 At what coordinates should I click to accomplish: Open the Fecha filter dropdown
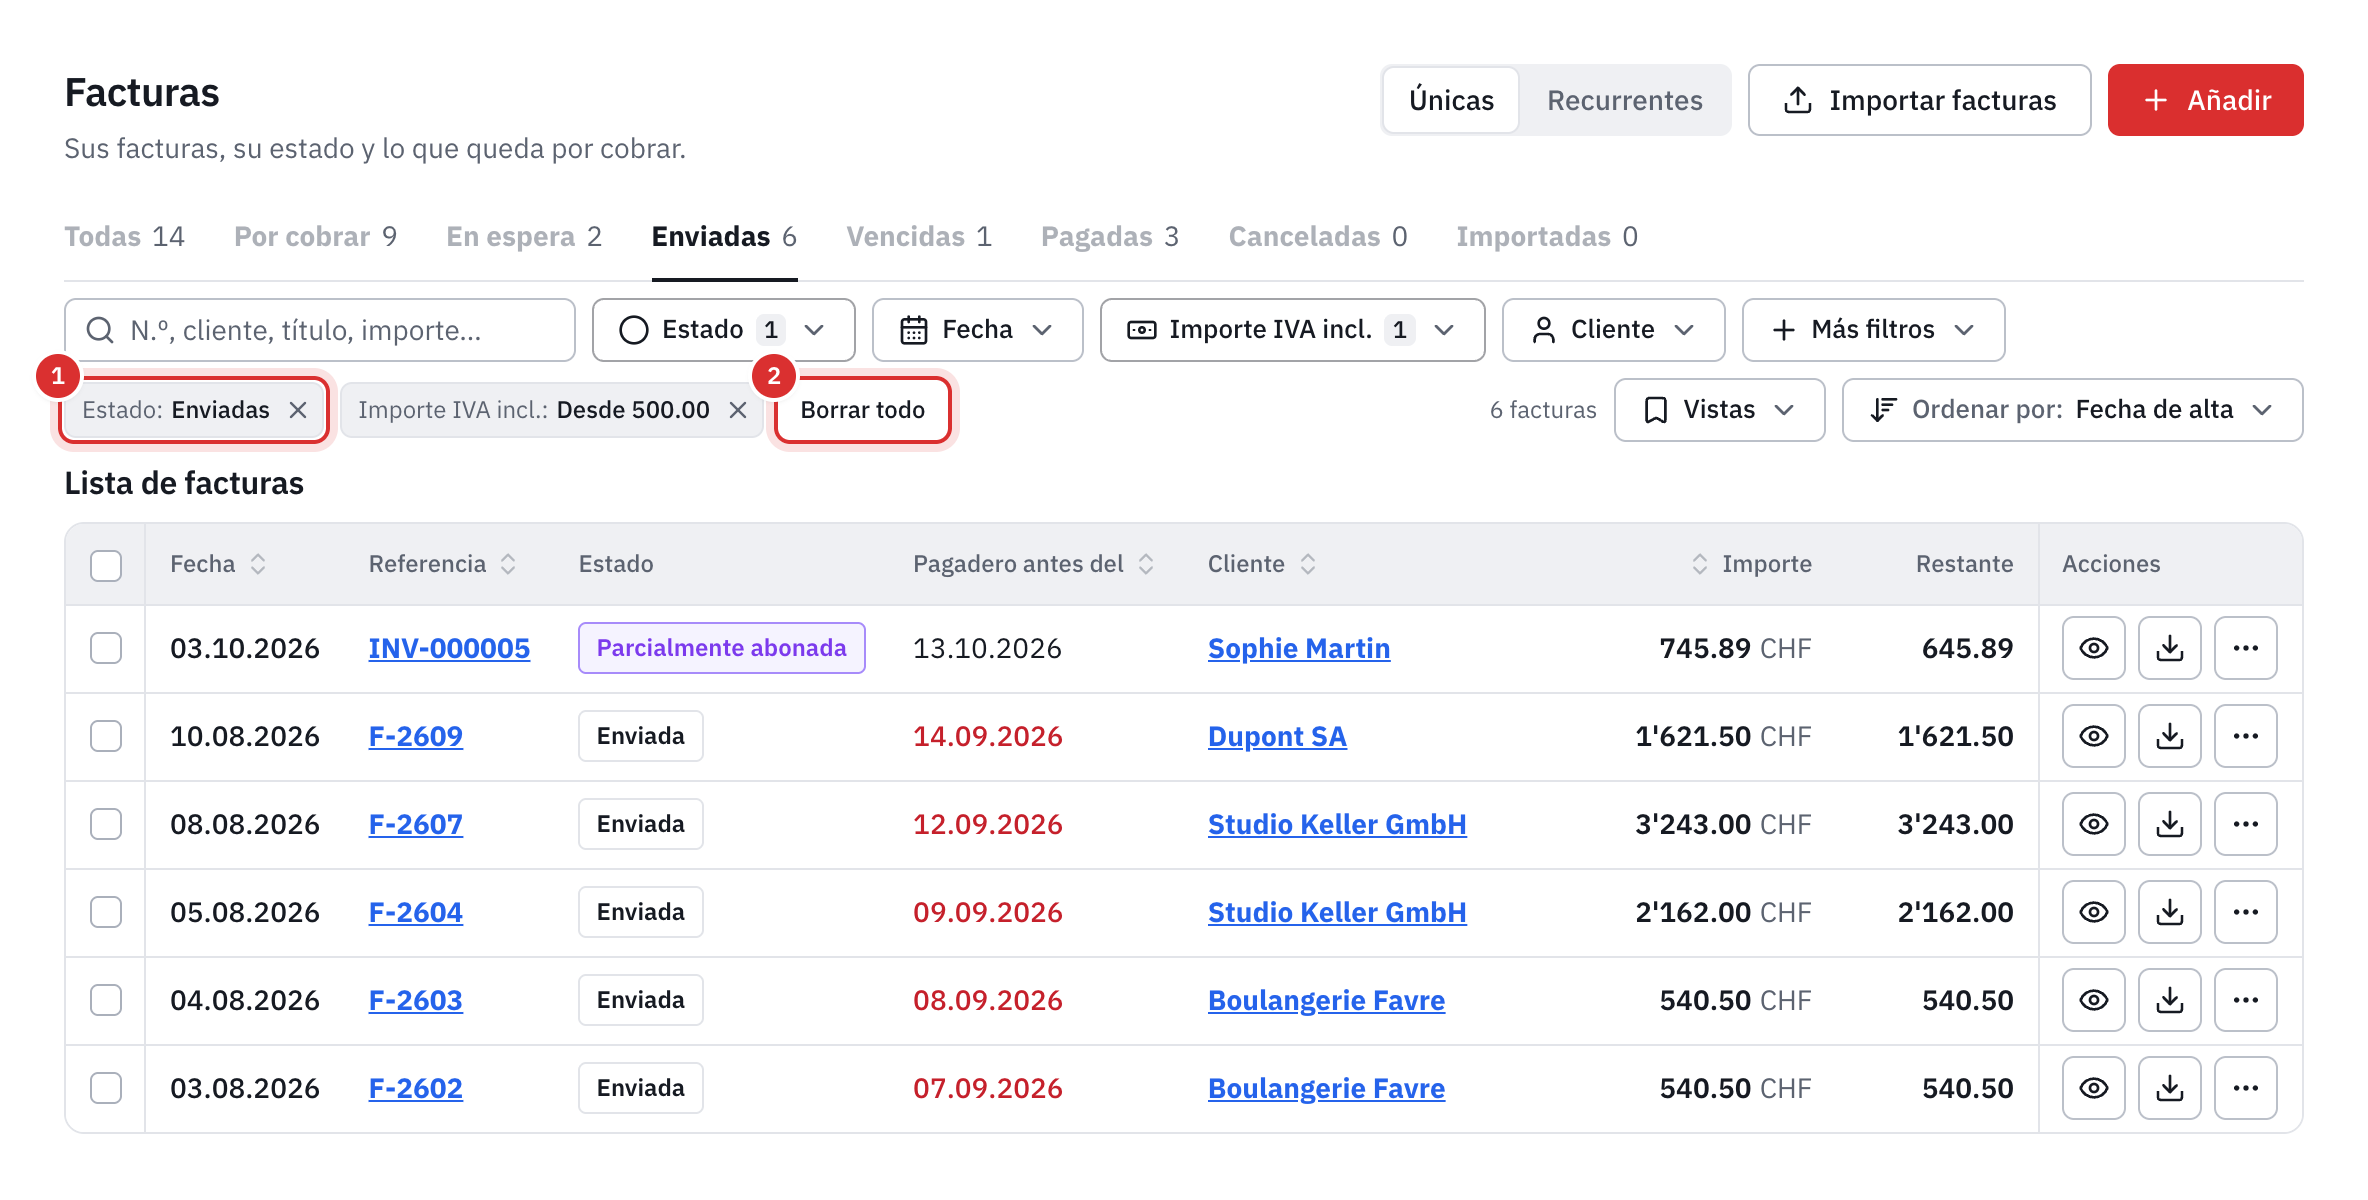point(977,330)
